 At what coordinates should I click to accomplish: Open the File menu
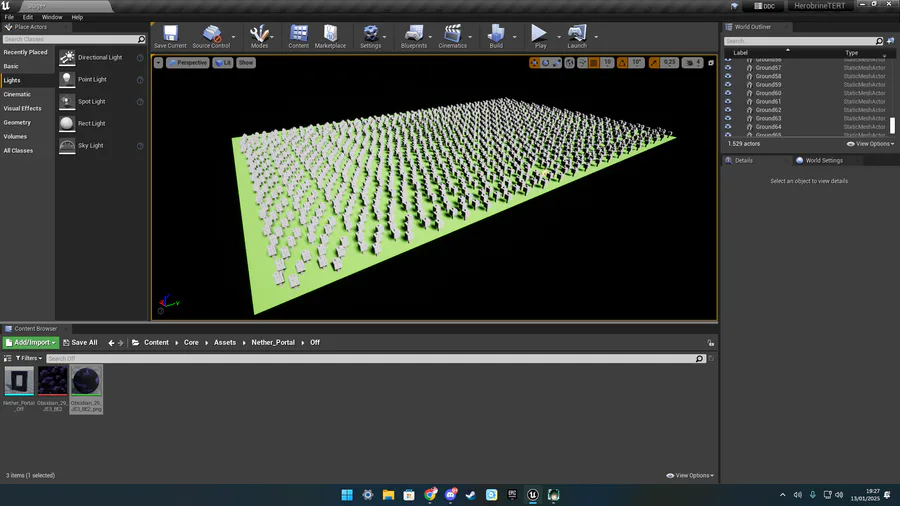click(x=9, y=17)
